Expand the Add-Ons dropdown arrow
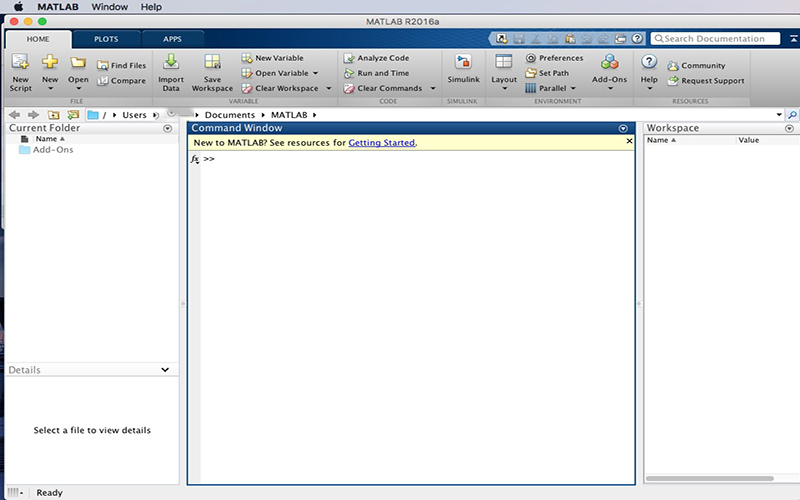 610,89
